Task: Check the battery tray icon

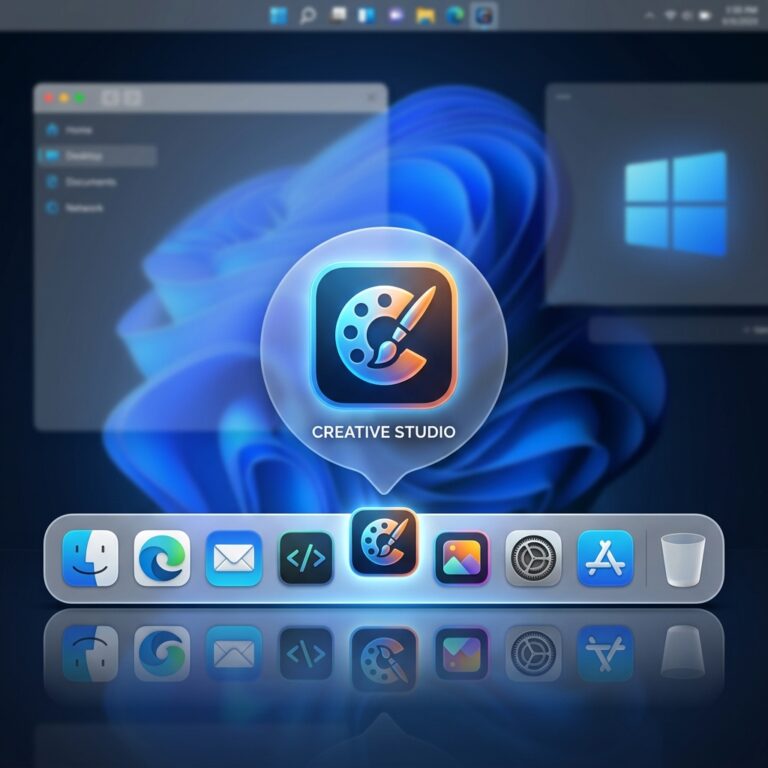Action: 704,16
